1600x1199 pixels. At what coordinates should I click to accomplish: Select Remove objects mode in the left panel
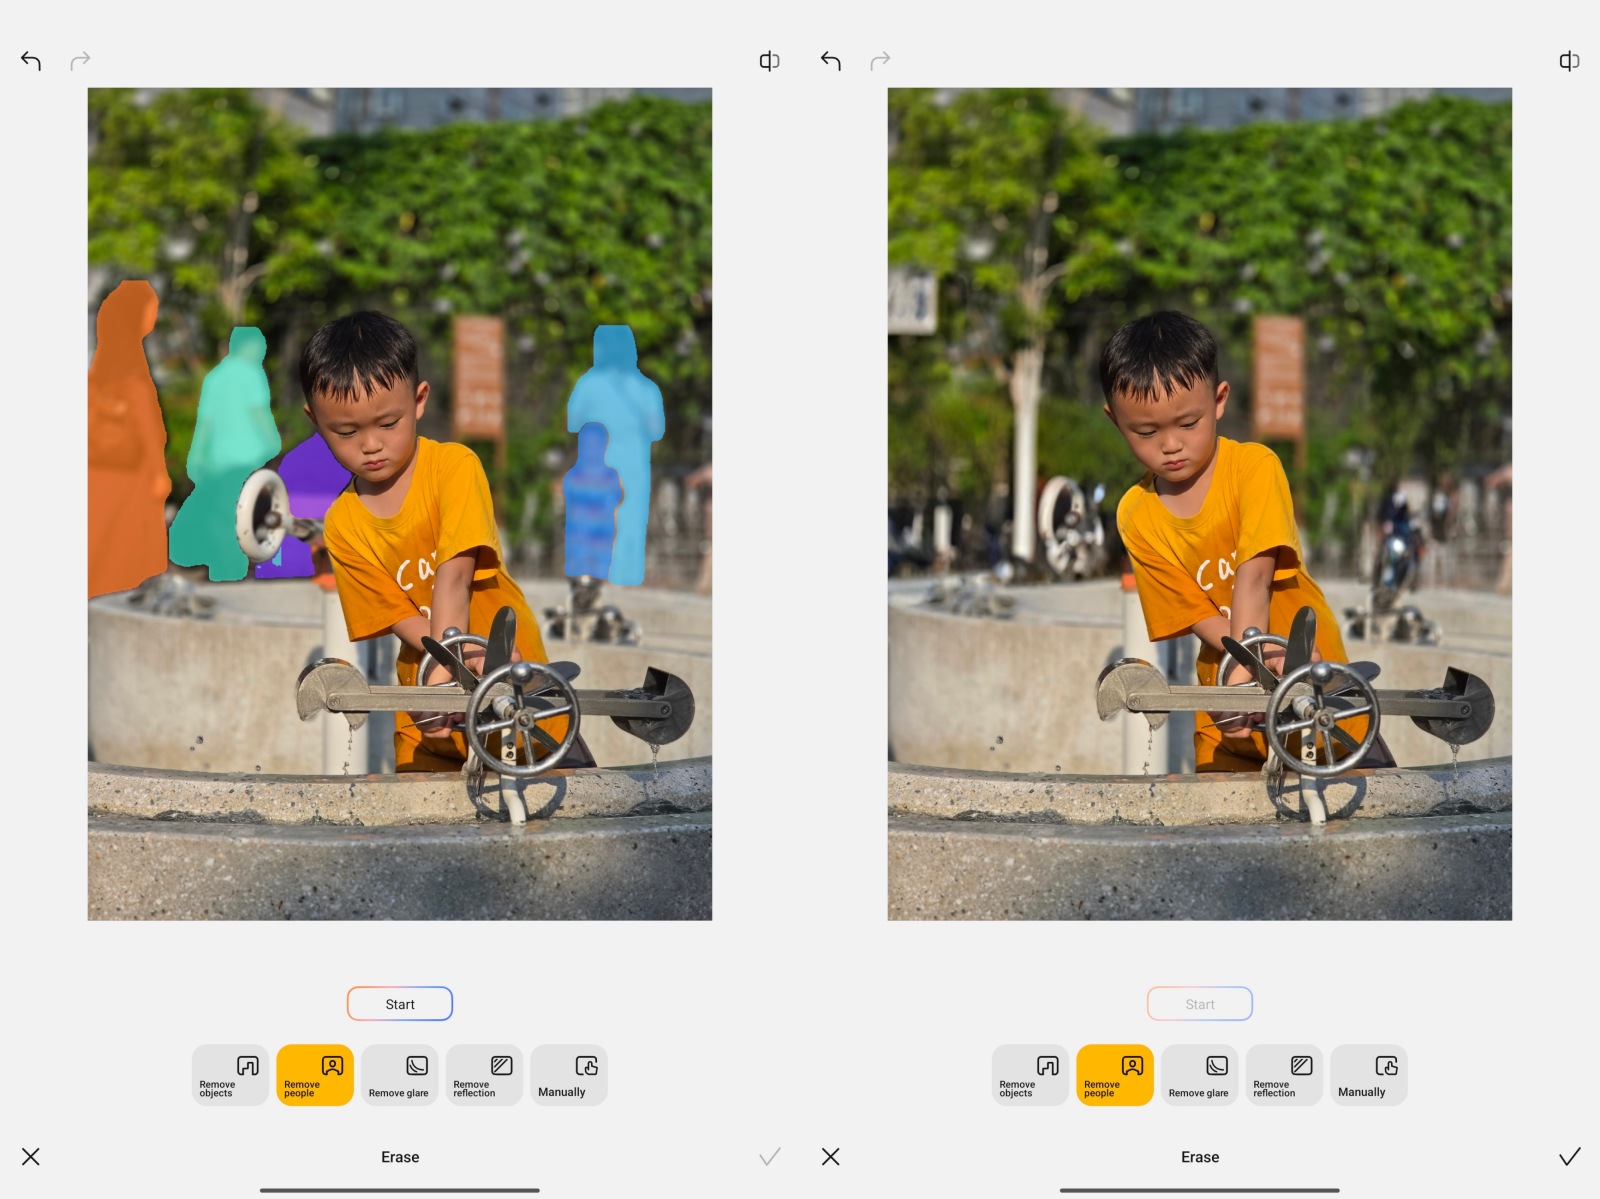[230, 1075]
